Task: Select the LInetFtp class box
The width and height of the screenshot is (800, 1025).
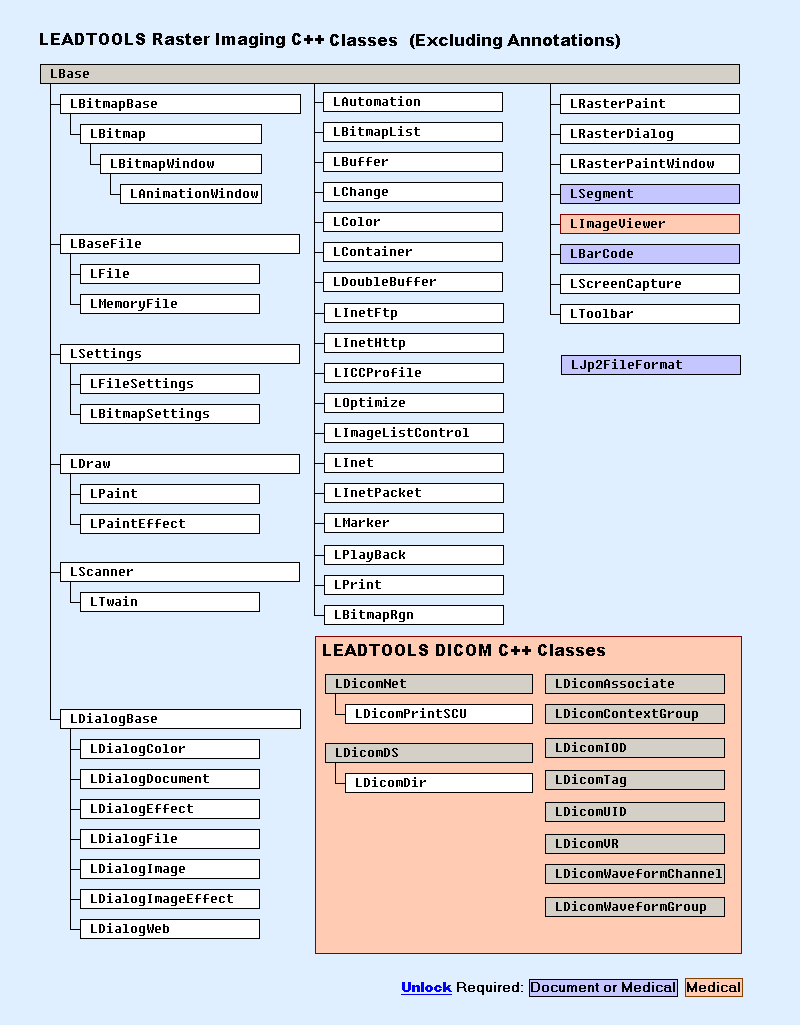Action: click(414, 313)
